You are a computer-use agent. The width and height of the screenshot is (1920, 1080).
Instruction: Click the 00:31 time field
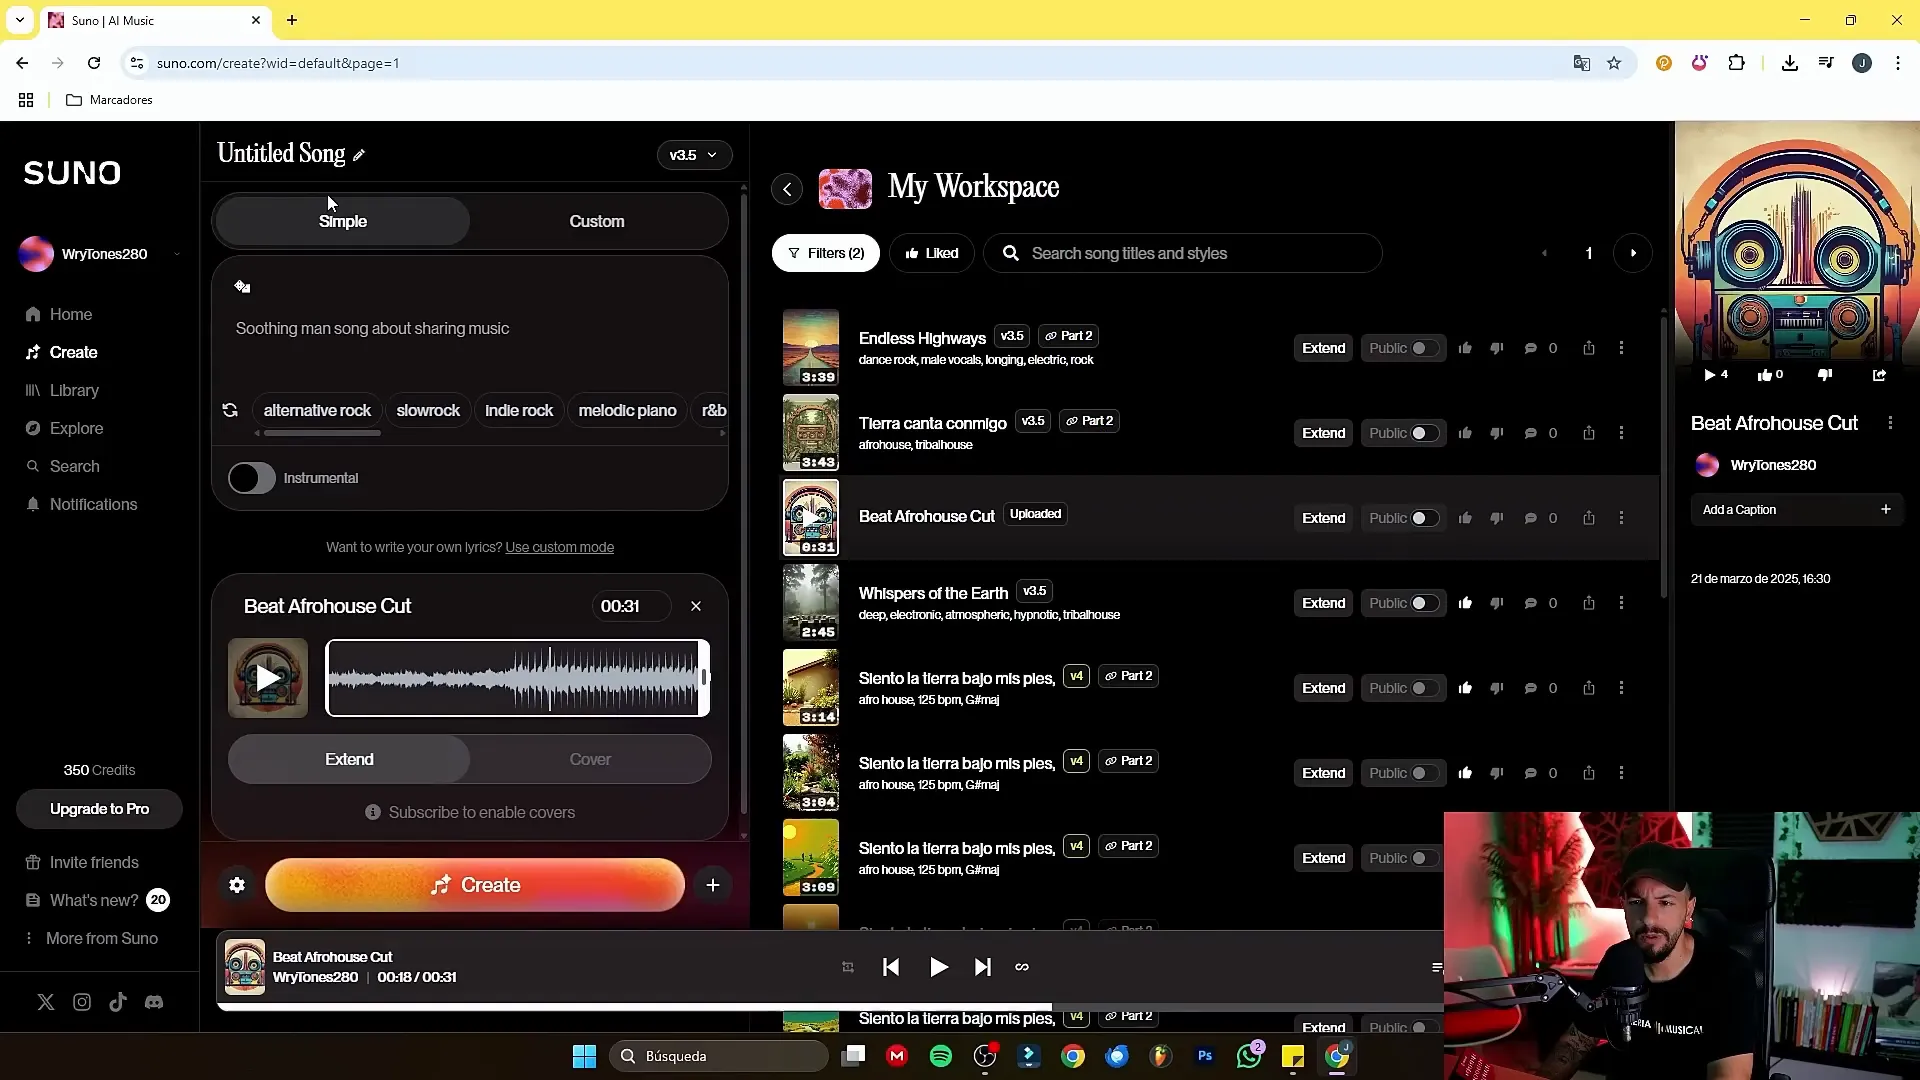click(631, 606)
